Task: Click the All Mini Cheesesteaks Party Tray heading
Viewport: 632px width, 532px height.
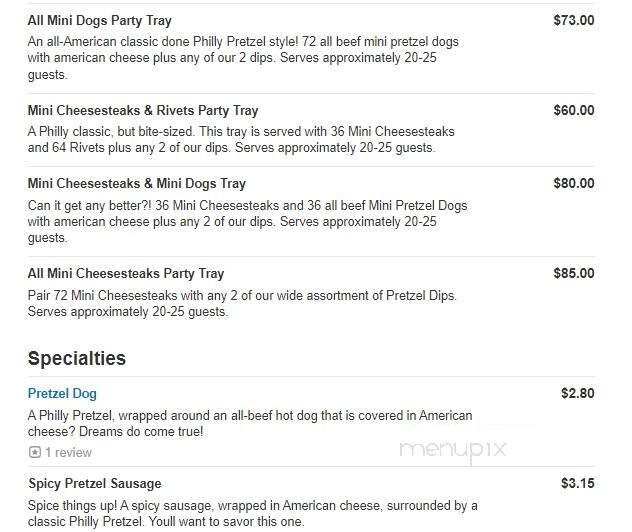Action: click(126, 274)
